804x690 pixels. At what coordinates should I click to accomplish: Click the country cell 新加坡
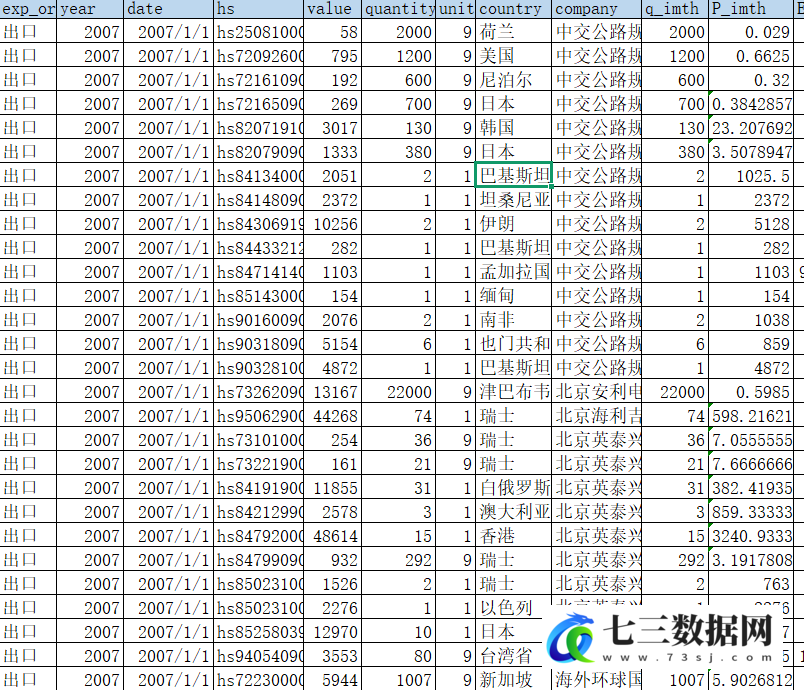514,680
